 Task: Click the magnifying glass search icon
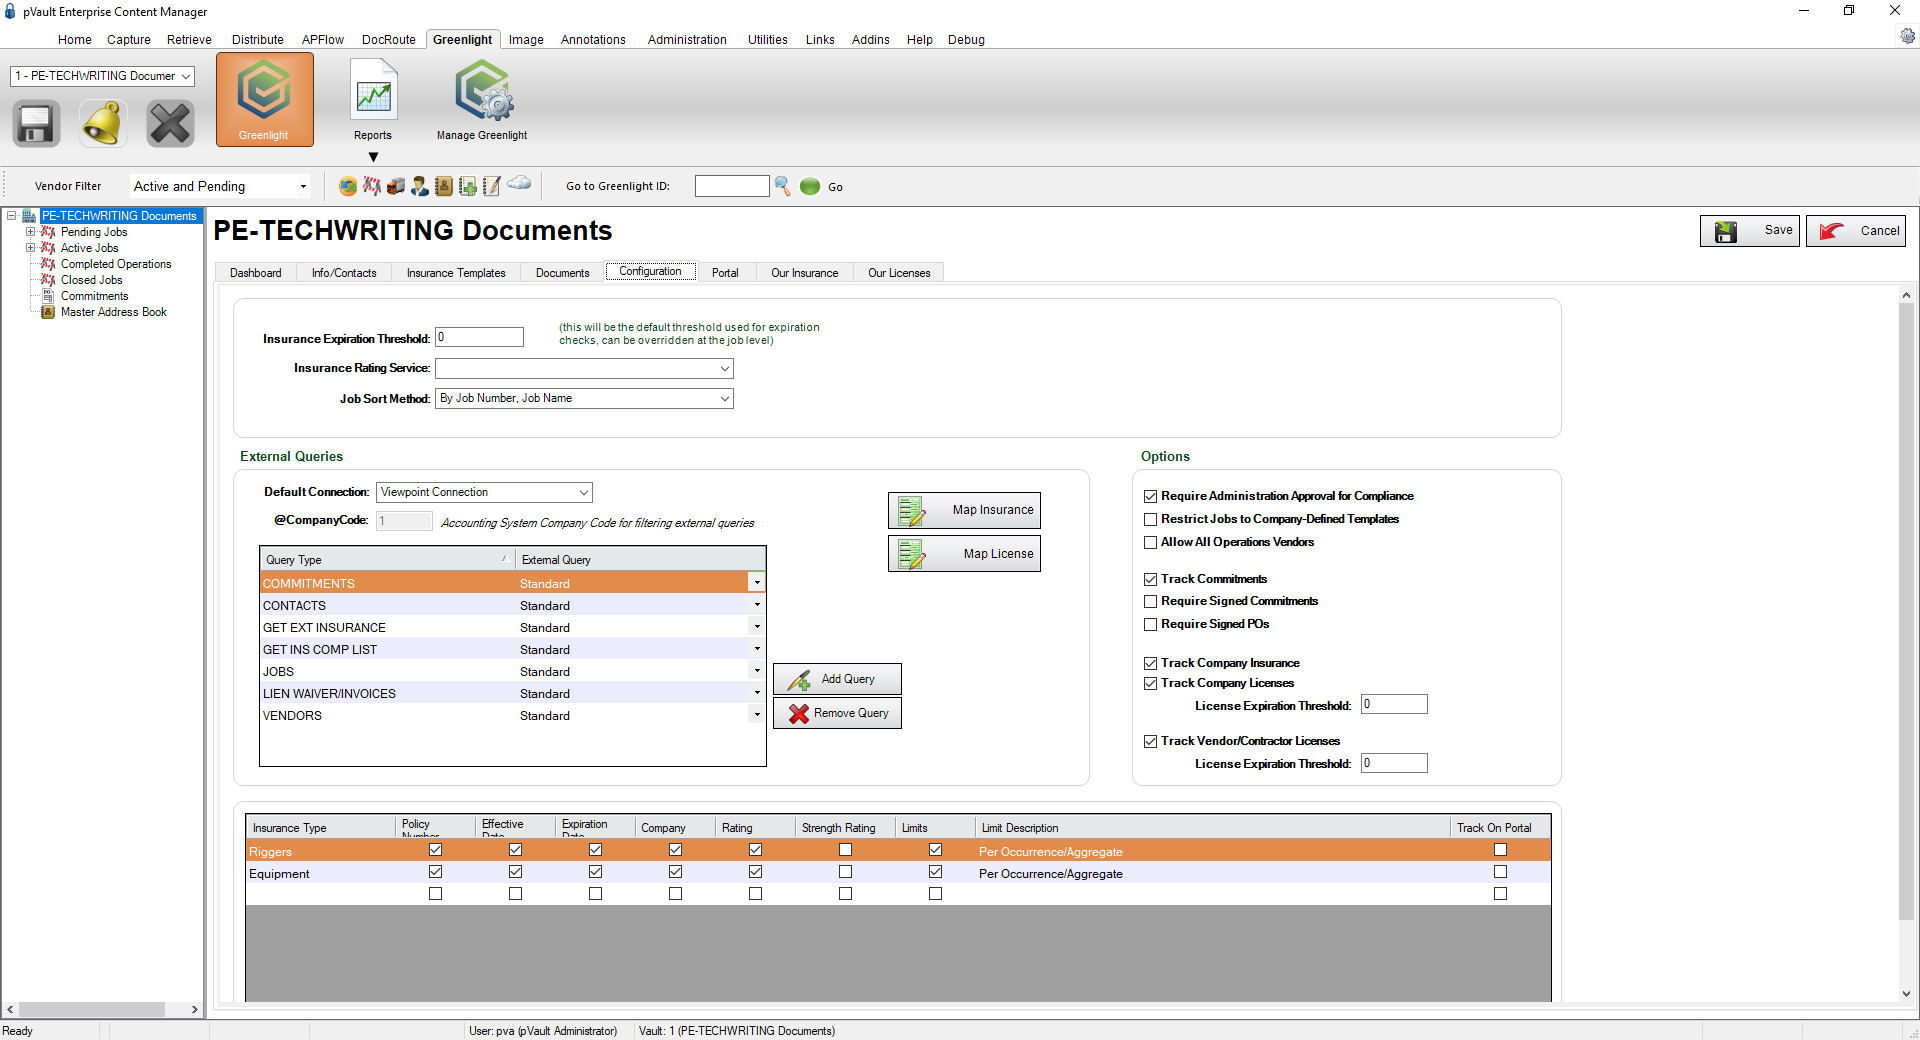tap(783, 186)
